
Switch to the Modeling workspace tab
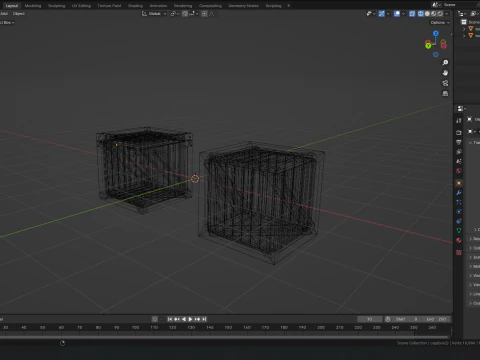pyautogui.click(x=33, y=6)
